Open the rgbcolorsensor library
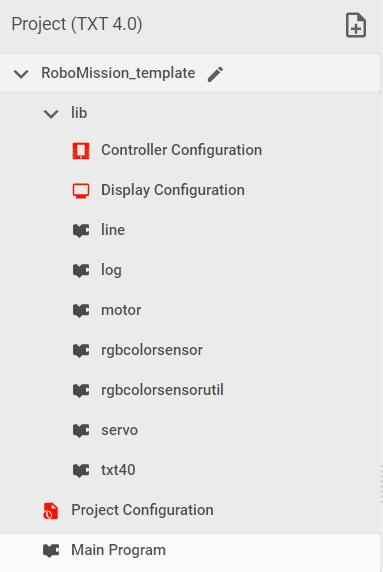 152,351
